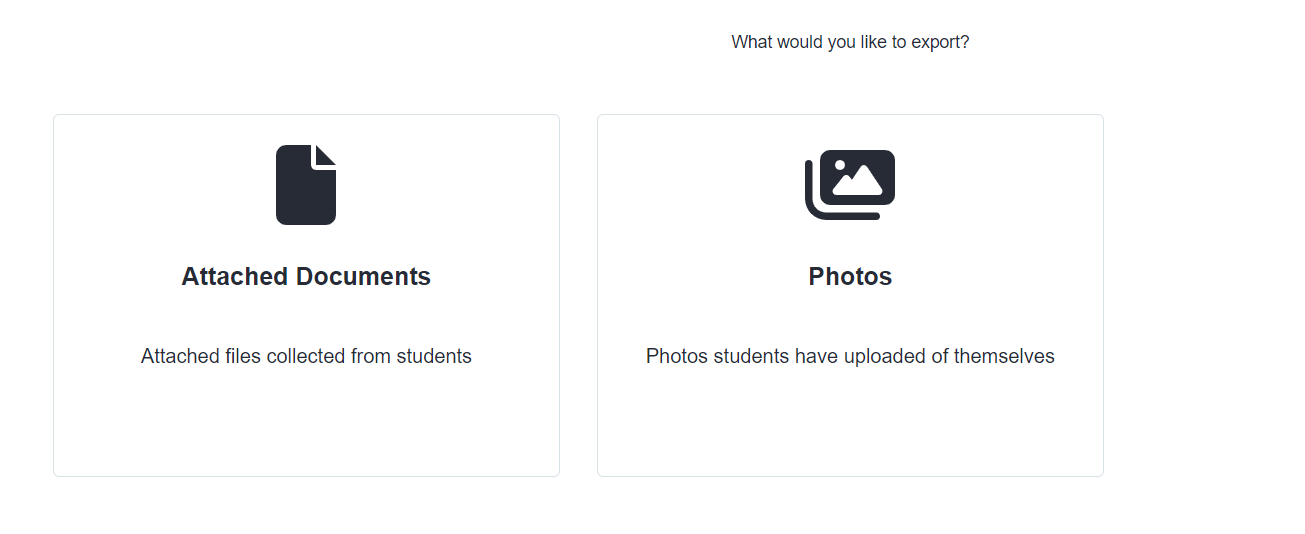
Task: Click the folded corner of the file icon
Action: [x=326, y=155]
